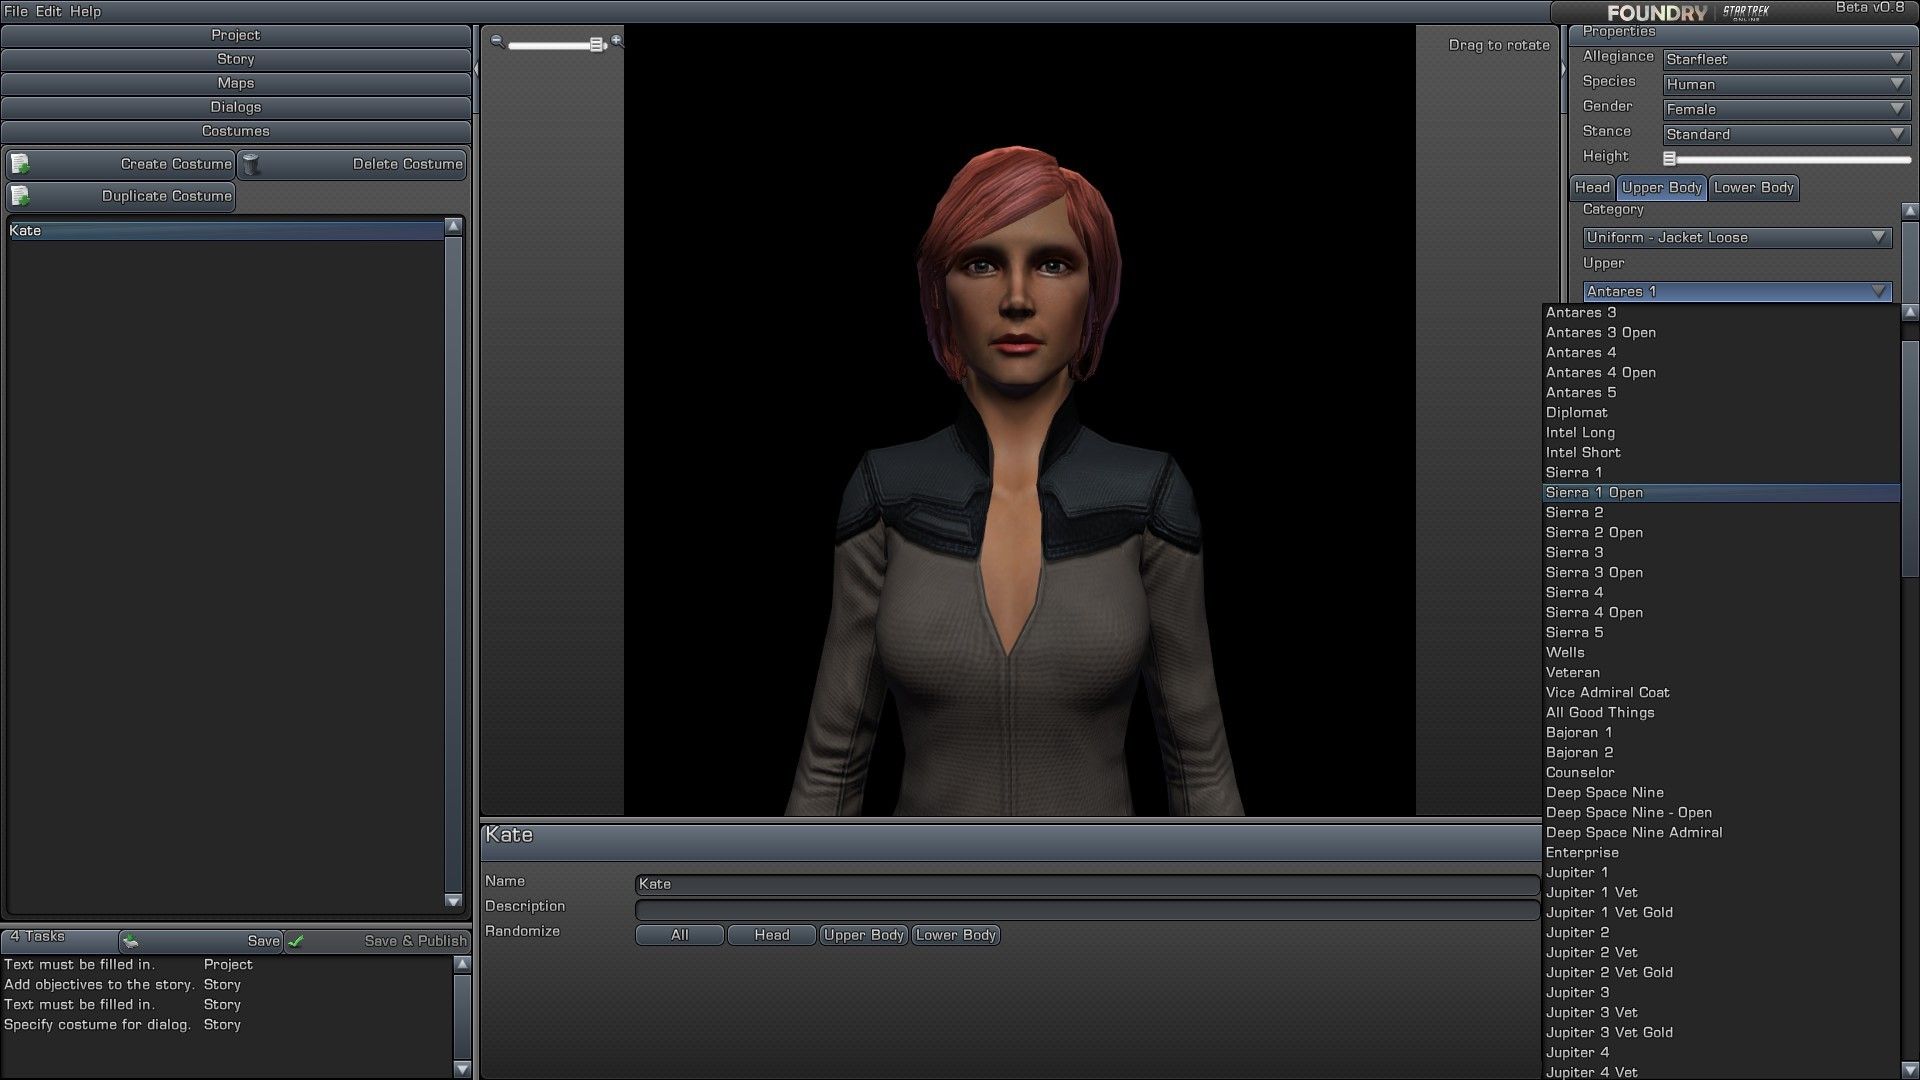Open the Species Human dropdown
The image size is (1920, 1080).
coord(1786,84)
